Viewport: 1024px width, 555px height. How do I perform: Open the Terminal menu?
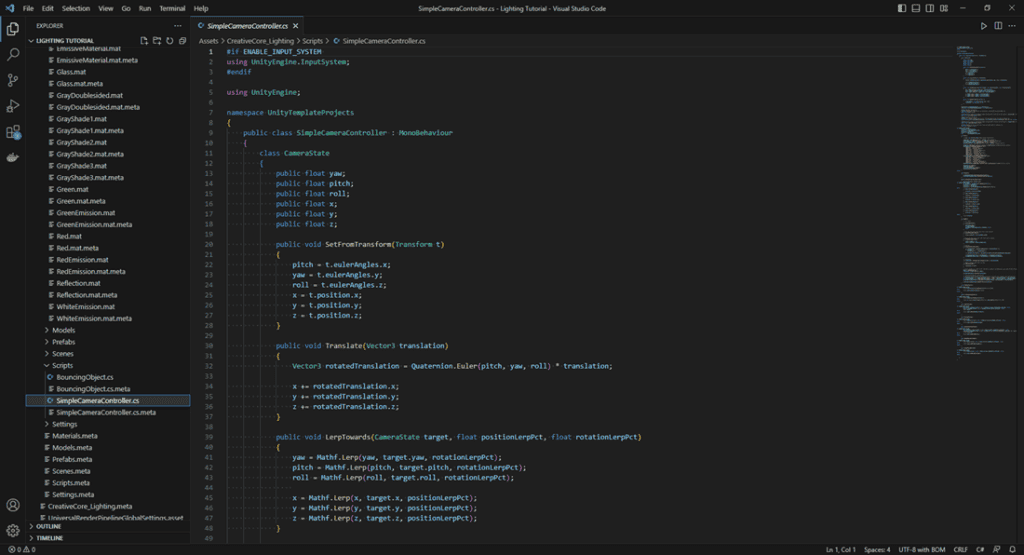coord(172,8)
